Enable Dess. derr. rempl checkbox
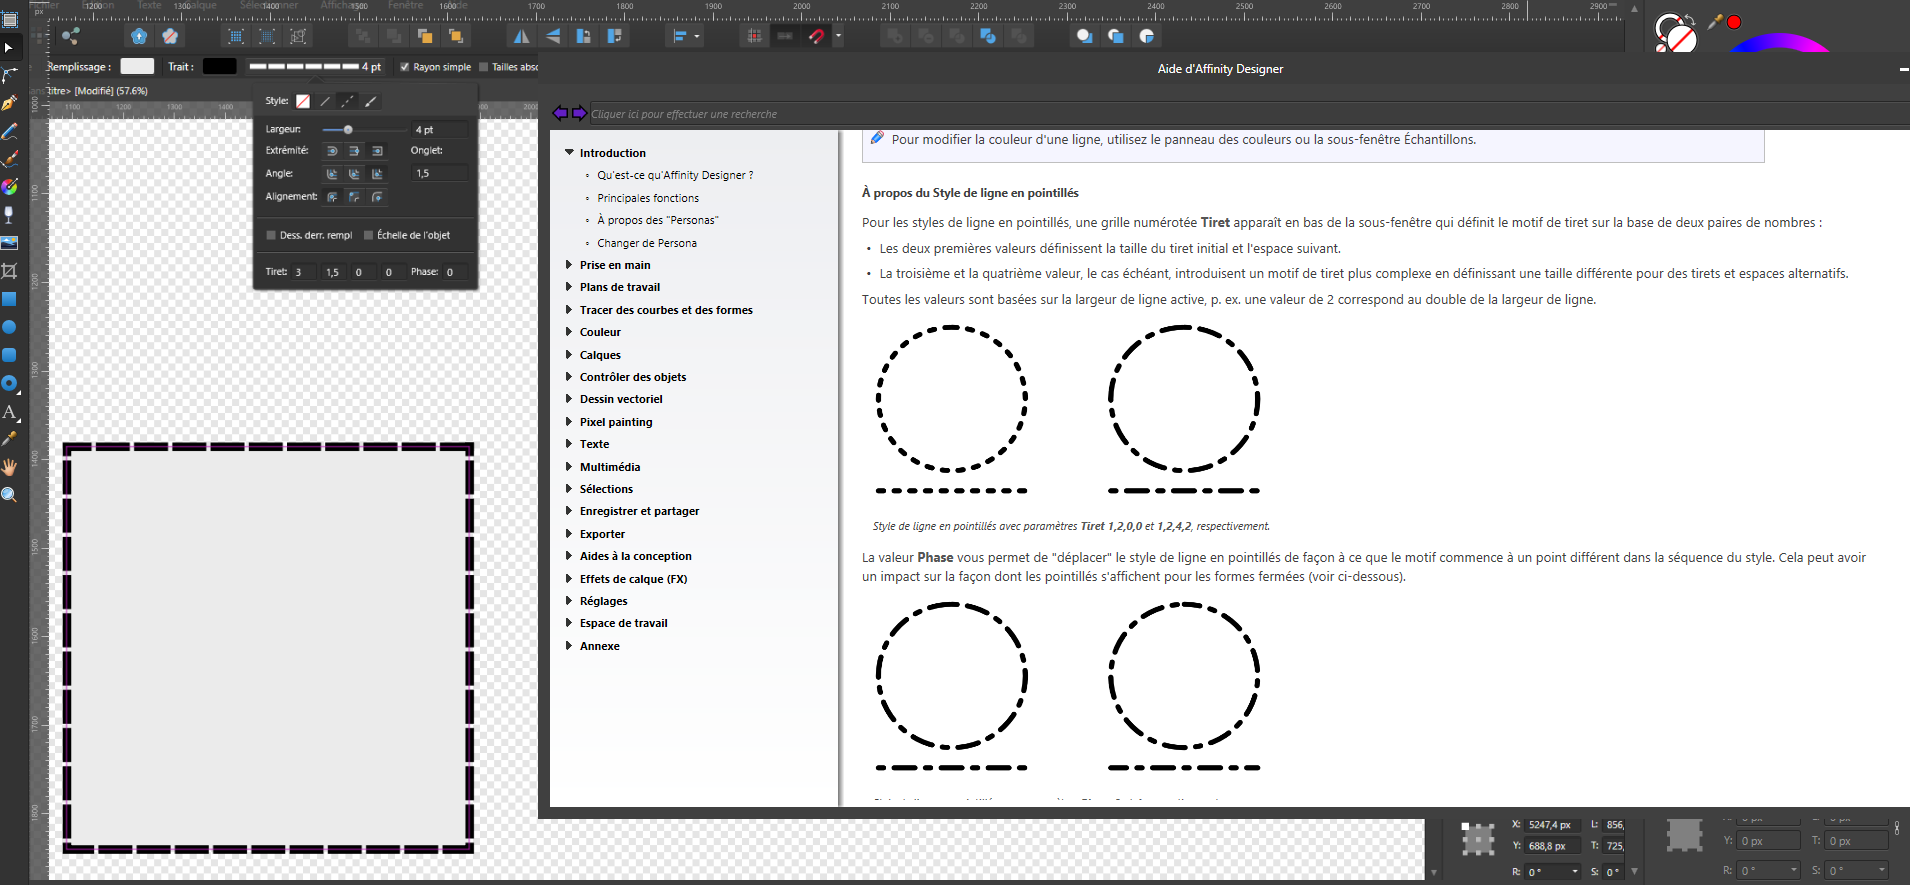The image size is (1910, 885). tap(271, 235)
